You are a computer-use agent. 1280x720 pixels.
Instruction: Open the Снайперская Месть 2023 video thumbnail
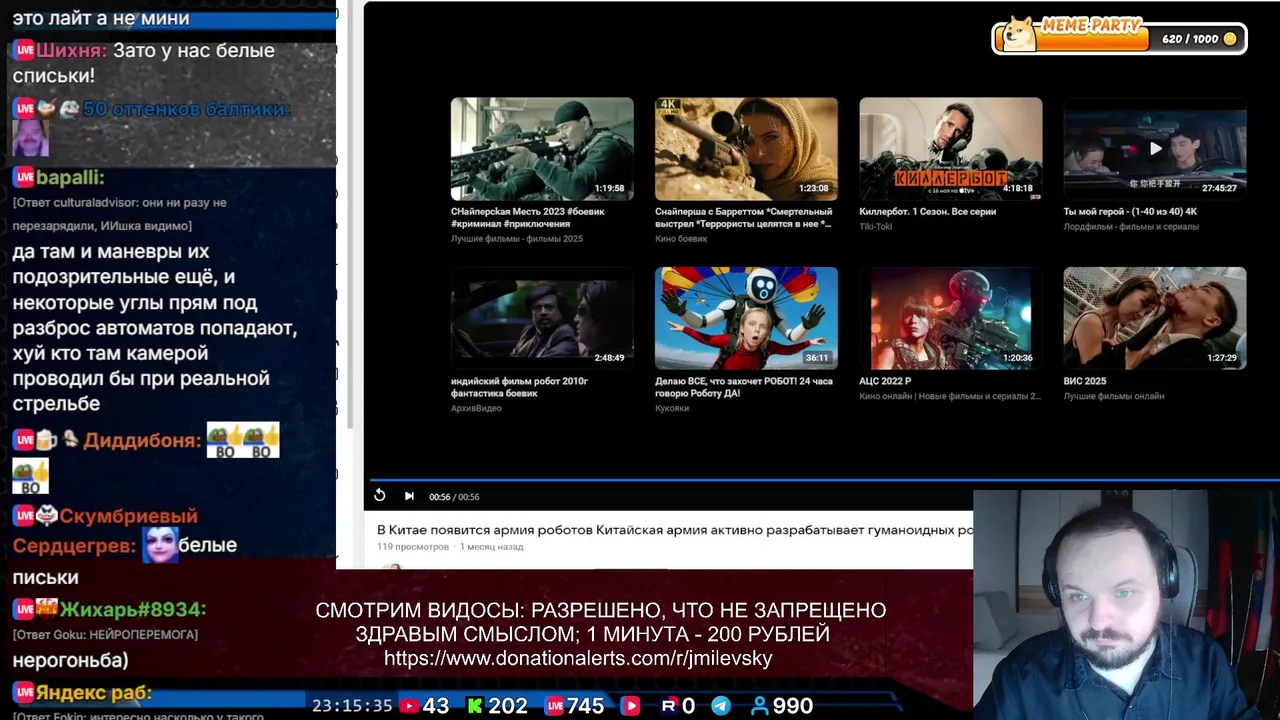pyautogui.click(x=542, y=149)
